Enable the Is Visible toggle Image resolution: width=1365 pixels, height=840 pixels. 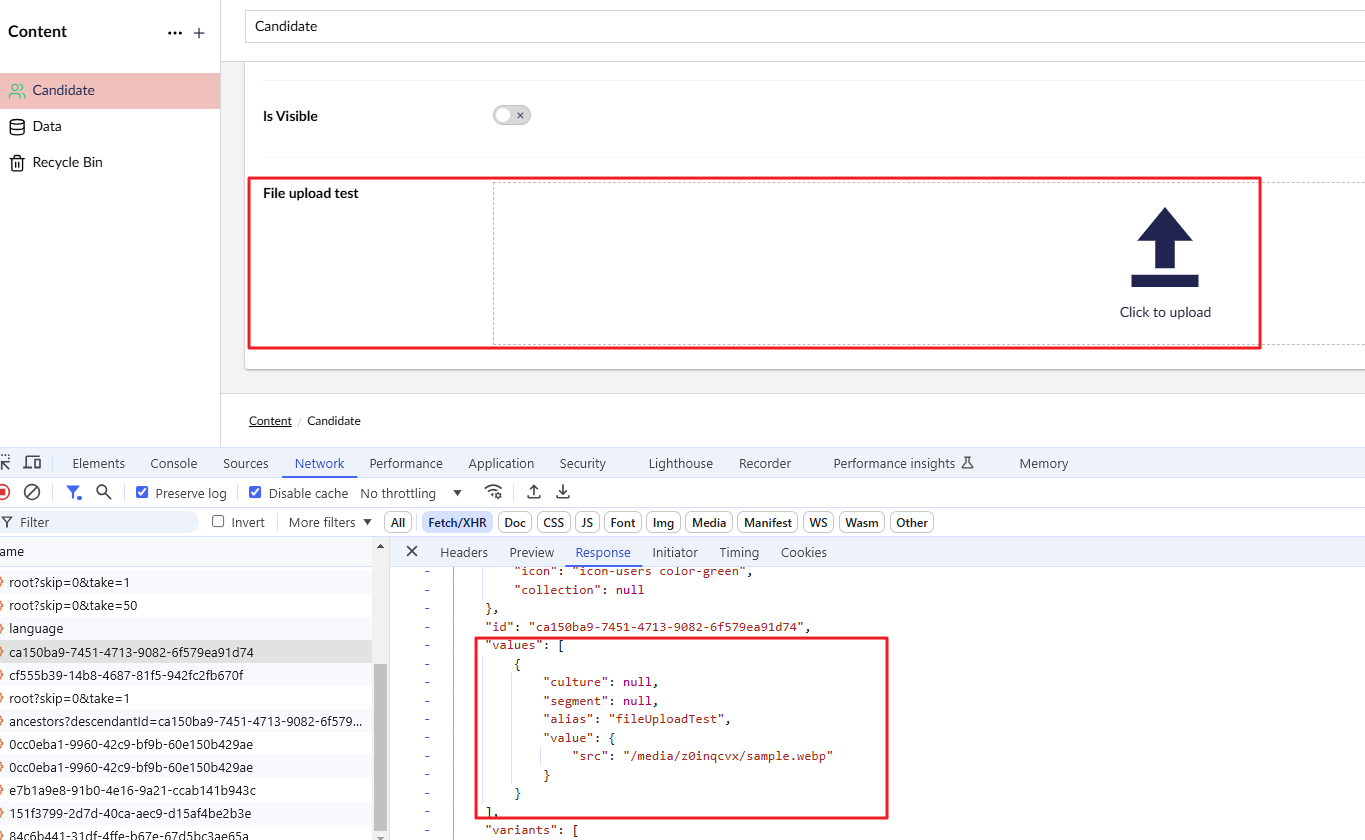(x=511, y=116)
